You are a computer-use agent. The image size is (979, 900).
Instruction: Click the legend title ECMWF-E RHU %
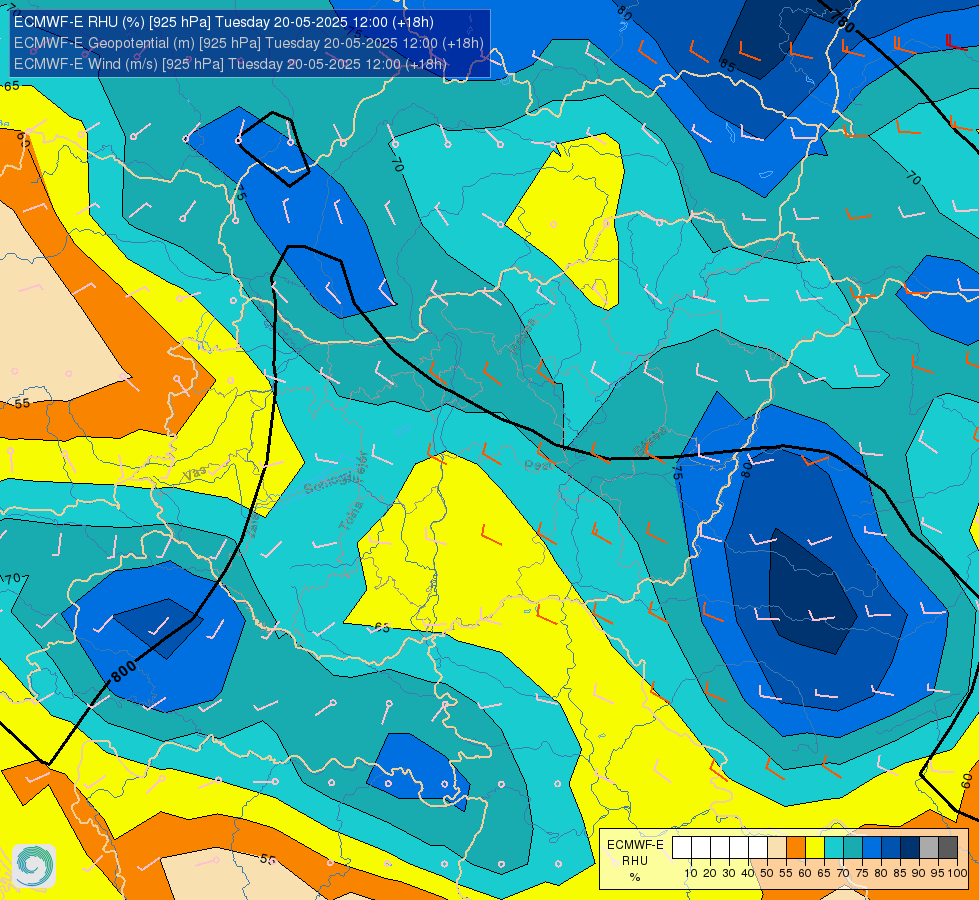click(x=635, y=861)
